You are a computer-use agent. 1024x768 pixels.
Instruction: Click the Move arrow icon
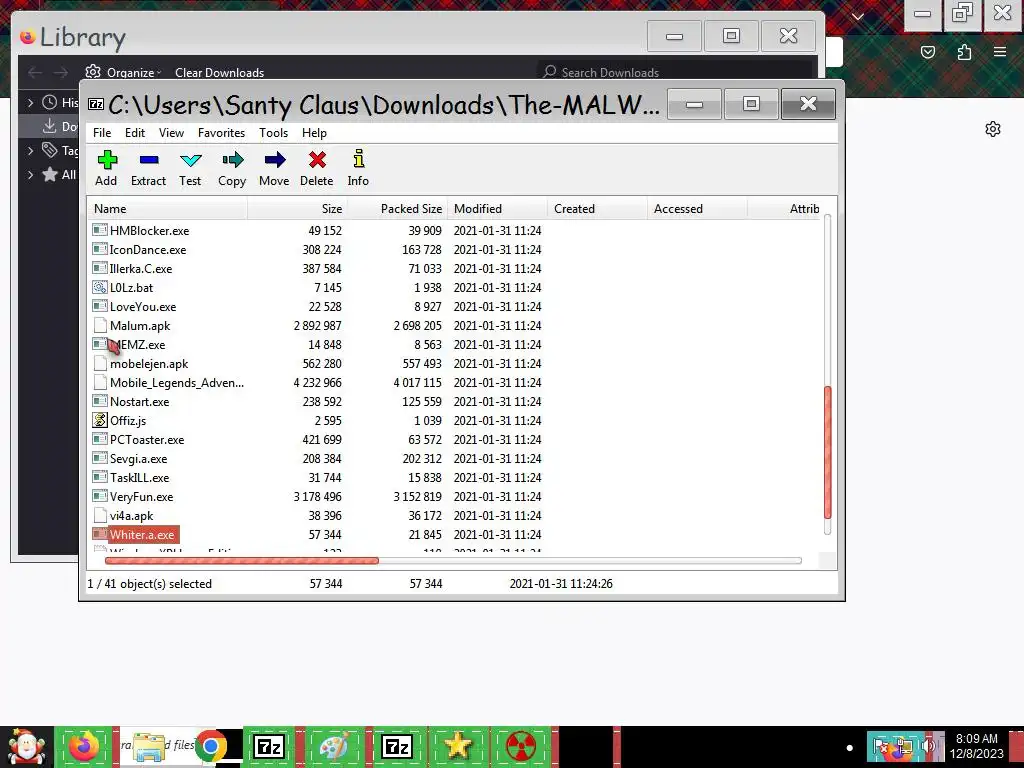[x=275, y=160]
